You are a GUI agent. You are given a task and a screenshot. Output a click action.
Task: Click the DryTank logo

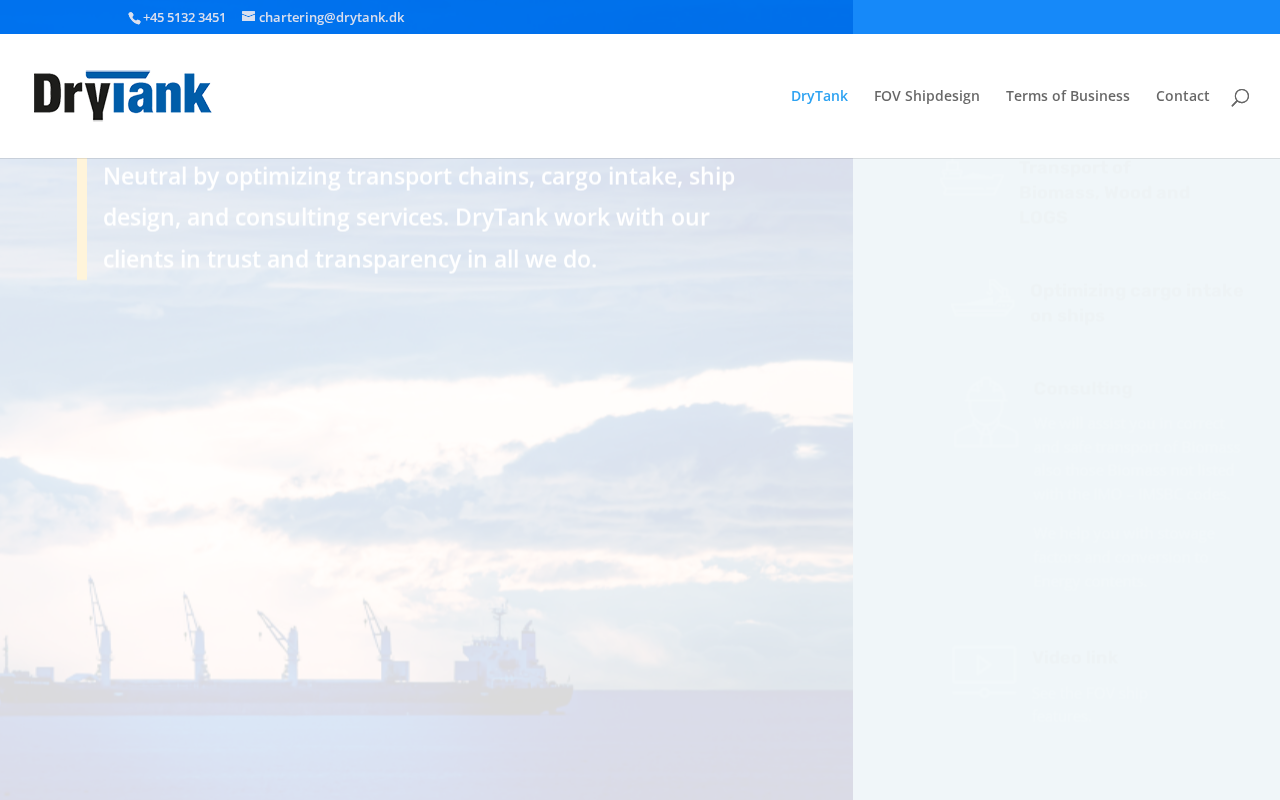tap(122, 96)
